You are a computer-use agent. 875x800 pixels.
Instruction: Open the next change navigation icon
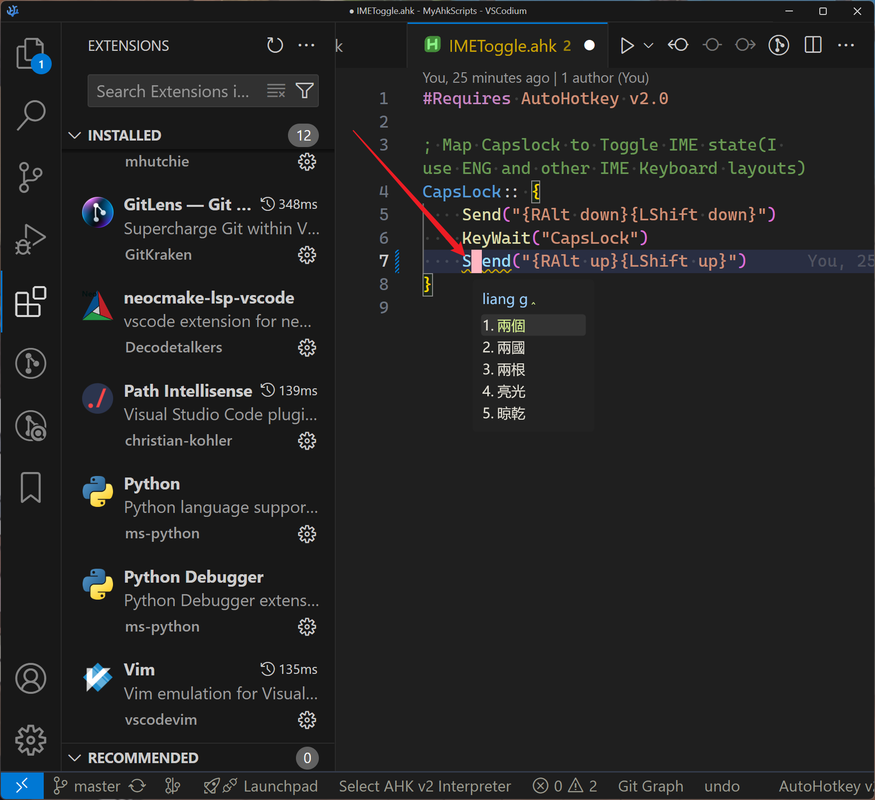click(746, 45)
